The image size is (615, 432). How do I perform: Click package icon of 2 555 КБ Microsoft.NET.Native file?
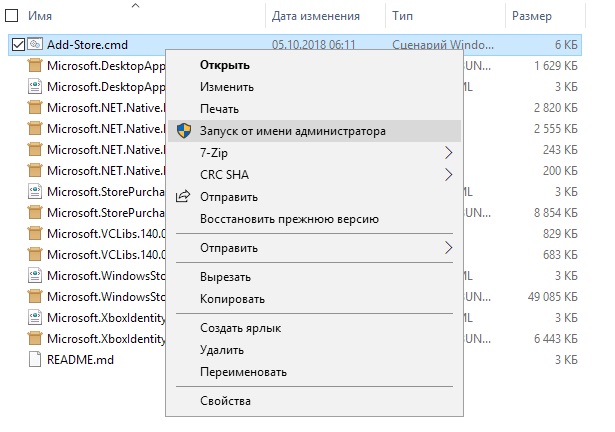pos(35,129)
